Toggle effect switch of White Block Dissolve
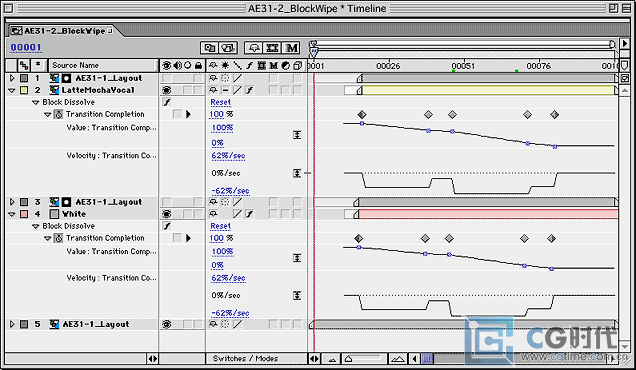This screenshot has height=370, width=636. point(167,226)
